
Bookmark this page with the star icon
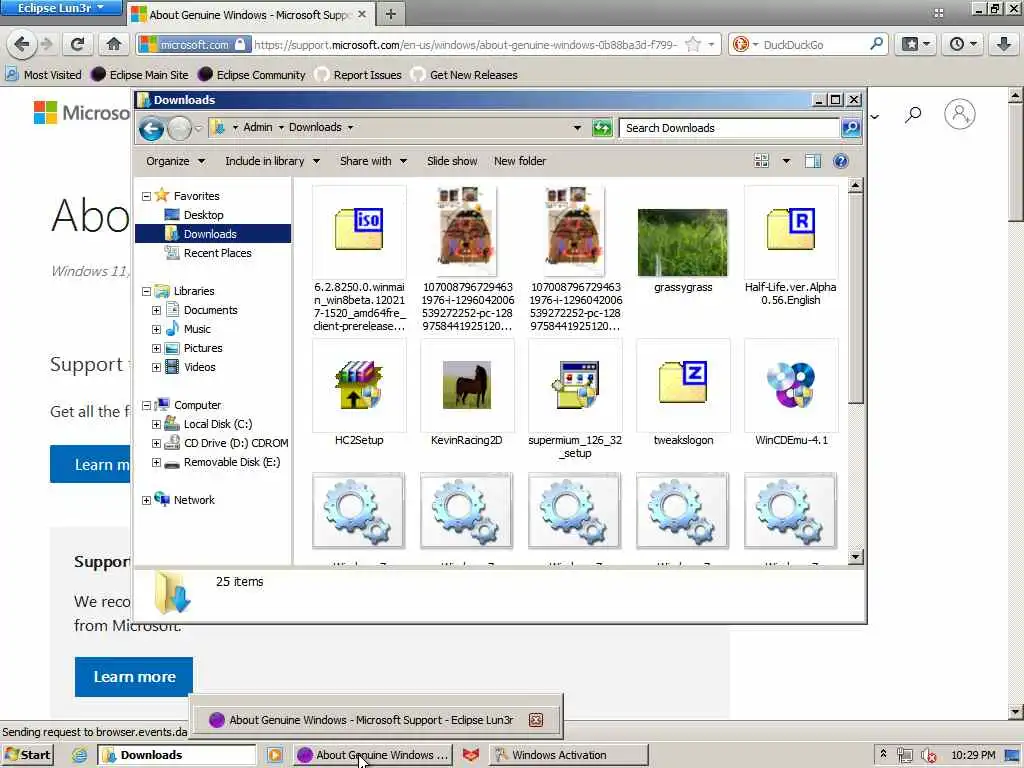pyautogui.click(x=693, y=44)
